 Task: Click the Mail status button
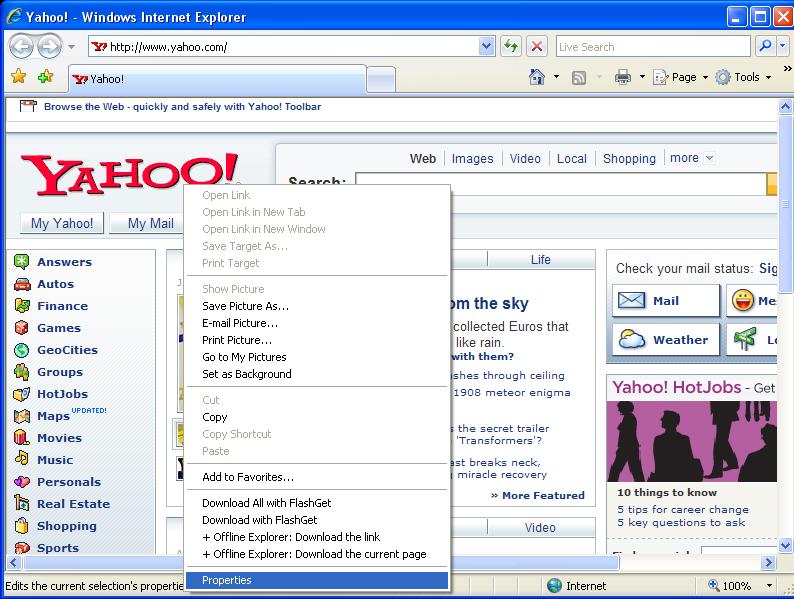tap(665, 301)
